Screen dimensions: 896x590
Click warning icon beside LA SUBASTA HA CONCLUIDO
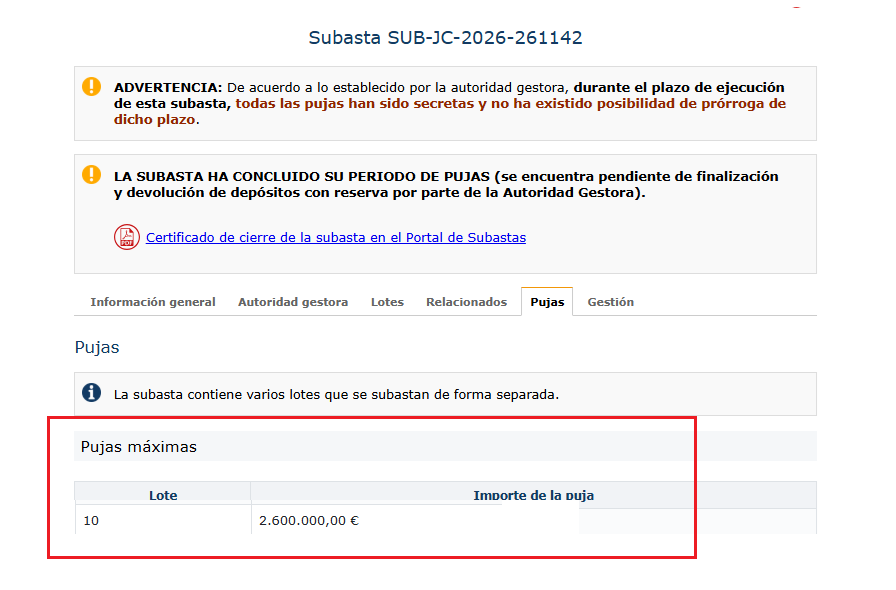(91, 174)
